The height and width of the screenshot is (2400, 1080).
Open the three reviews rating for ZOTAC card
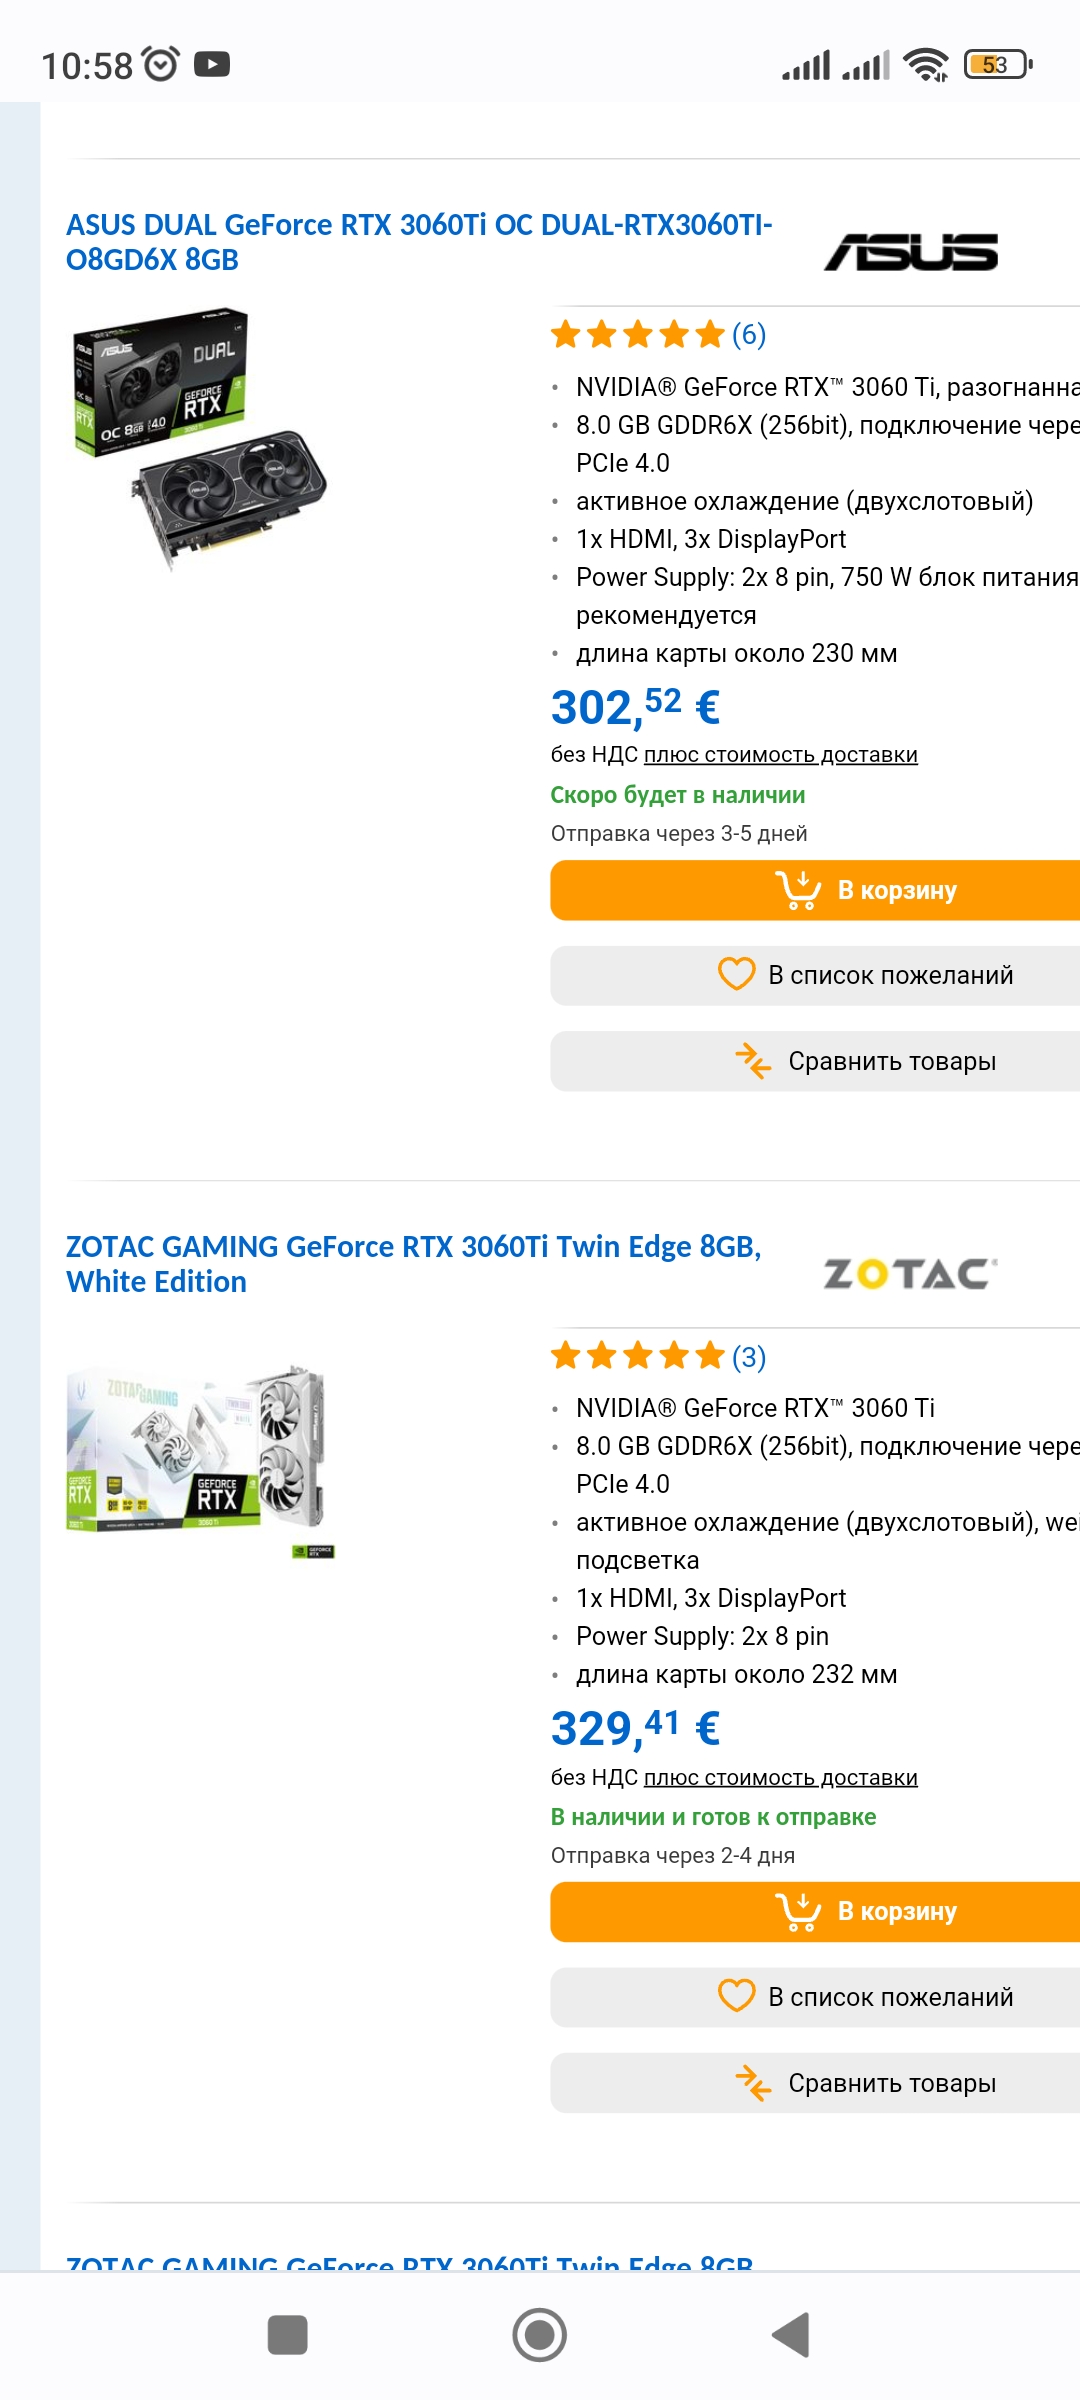pyautogui.click(x=658, y=1356)
